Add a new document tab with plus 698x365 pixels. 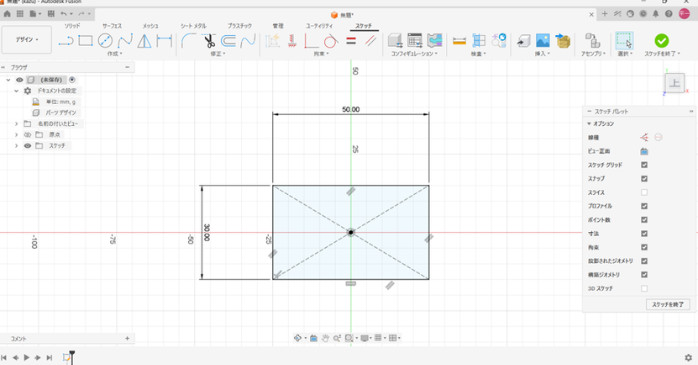[605, 14]
